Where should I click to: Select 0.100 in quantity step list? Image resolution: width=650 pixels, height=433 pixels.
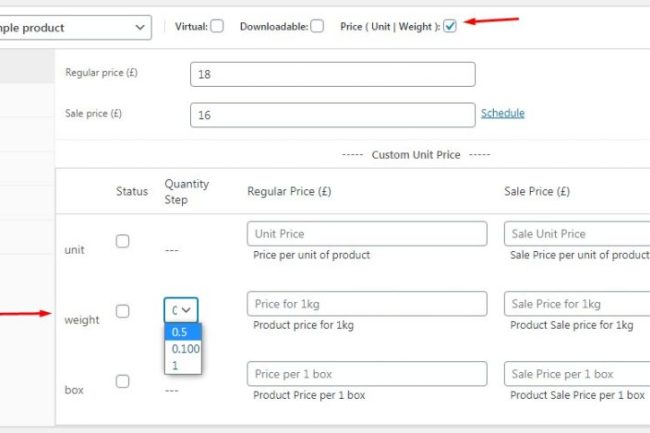tap(185, 349)
